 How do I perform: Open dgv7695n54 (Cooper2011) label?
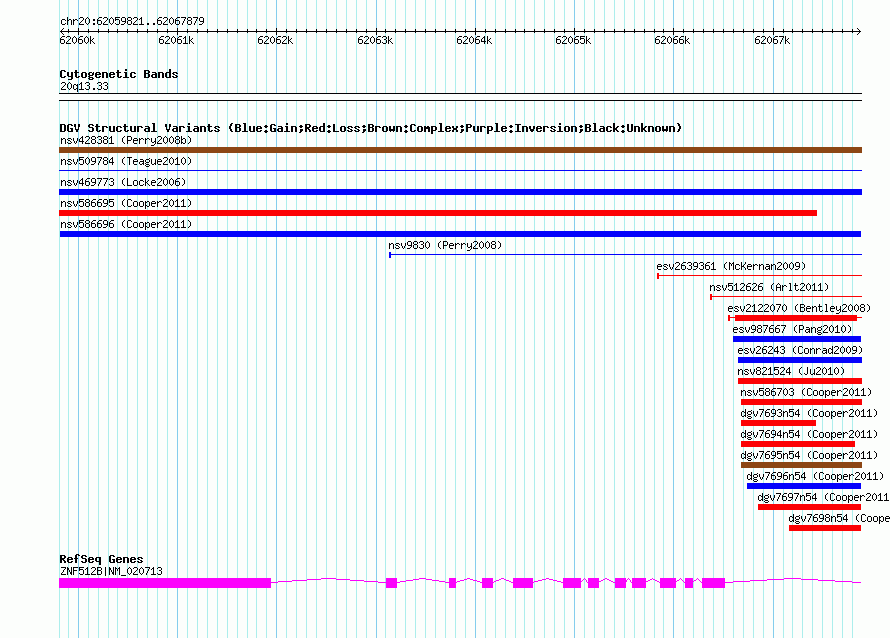point(809,455)
